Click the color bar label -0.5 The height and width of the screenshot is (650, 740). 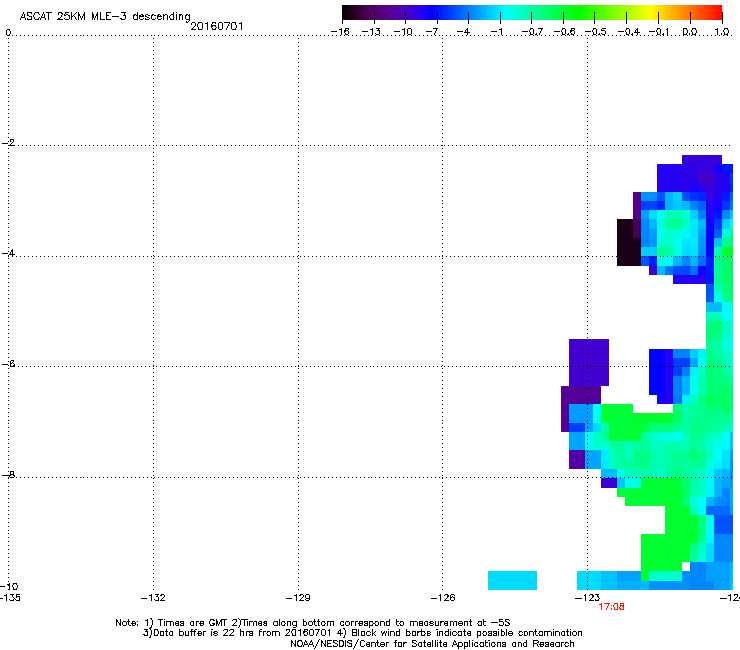click(596, 32)
